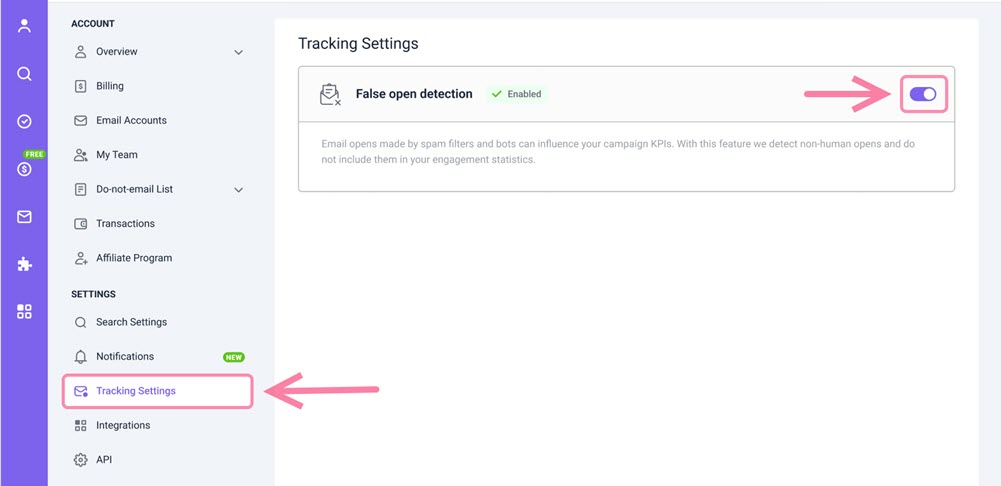Expand the Overview chevron

tap(238, 52)
